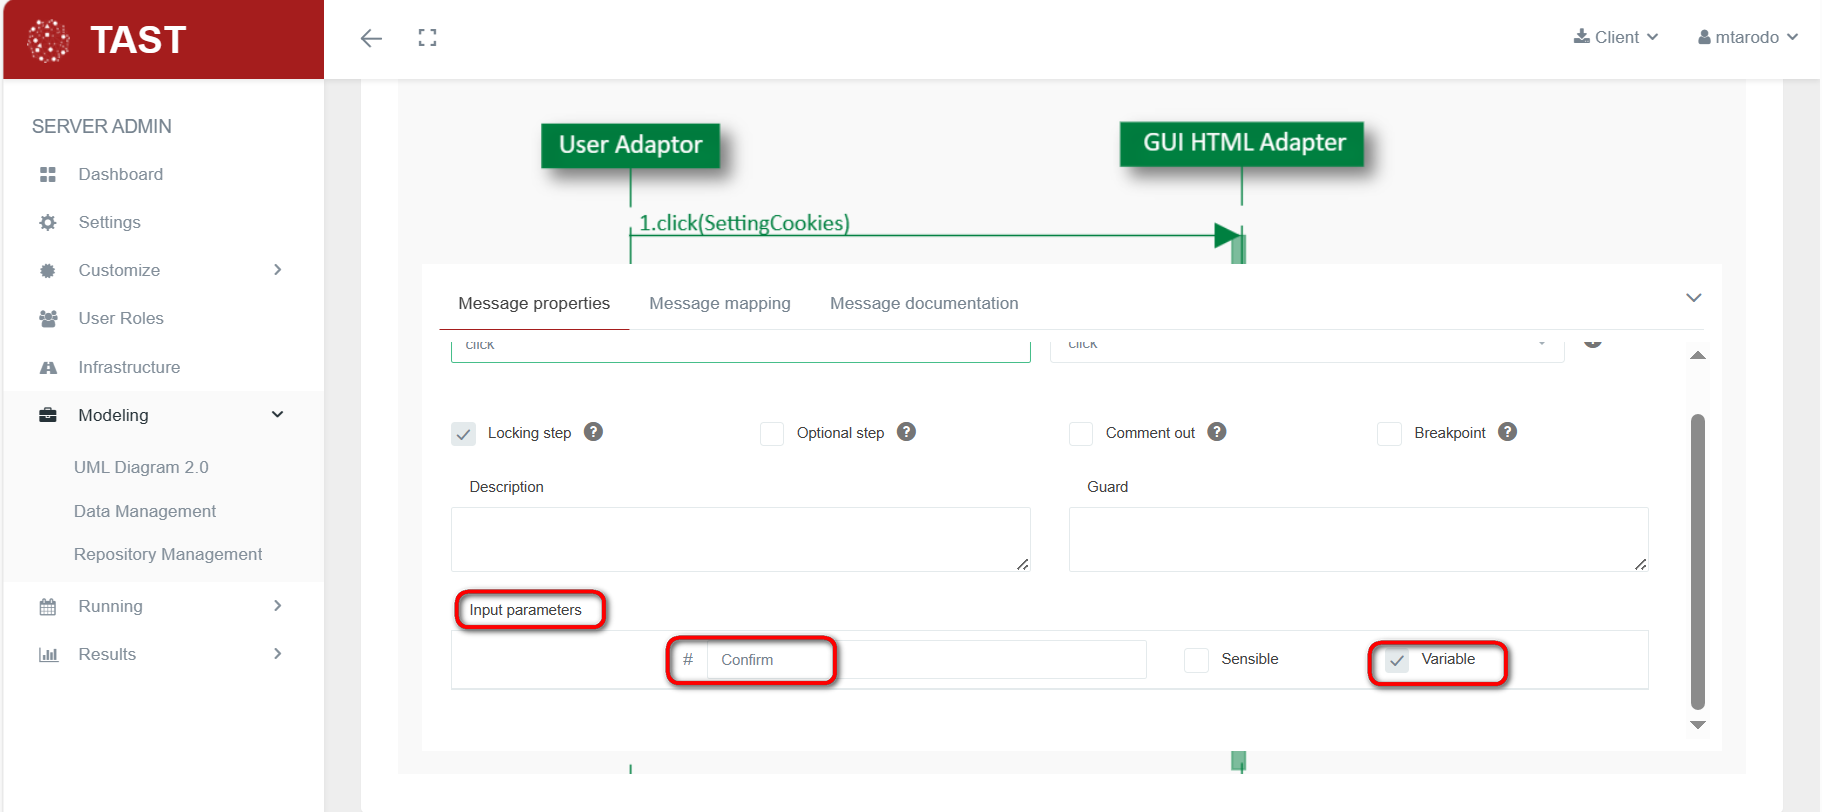Show help for Comment out
The width and height of the screenshot is (1822, 812).
click(x=1216, y=432)
